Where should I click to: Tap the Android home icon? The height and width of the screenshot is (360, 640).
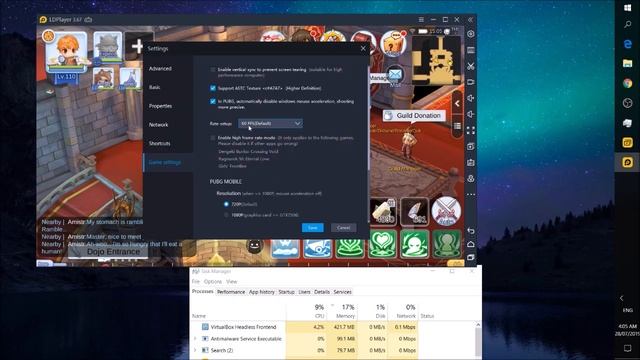point(471,244)
